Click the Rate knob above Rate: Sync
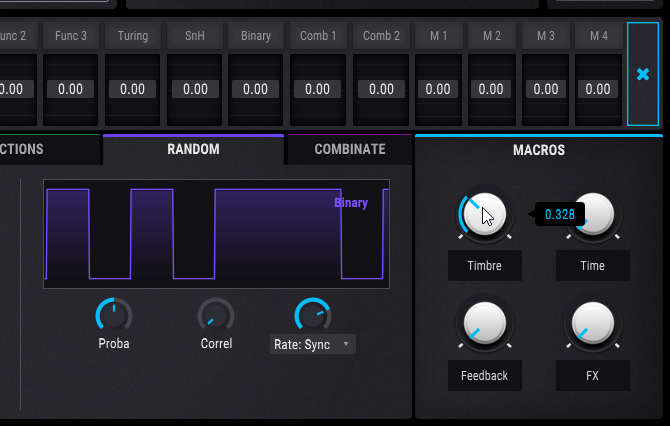670x426 pixels. (x=313, y=315)
